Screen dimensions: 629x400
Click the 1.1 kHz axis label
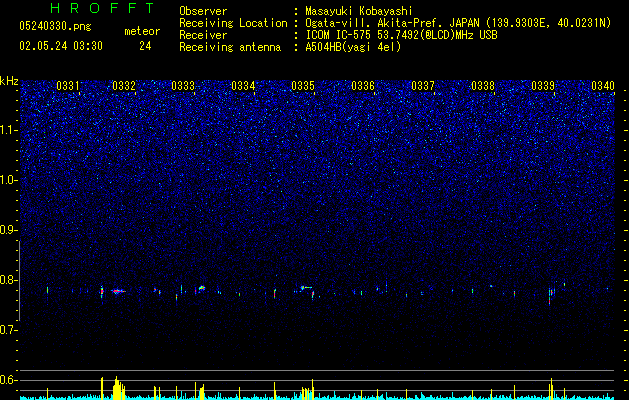coord(8,130)
